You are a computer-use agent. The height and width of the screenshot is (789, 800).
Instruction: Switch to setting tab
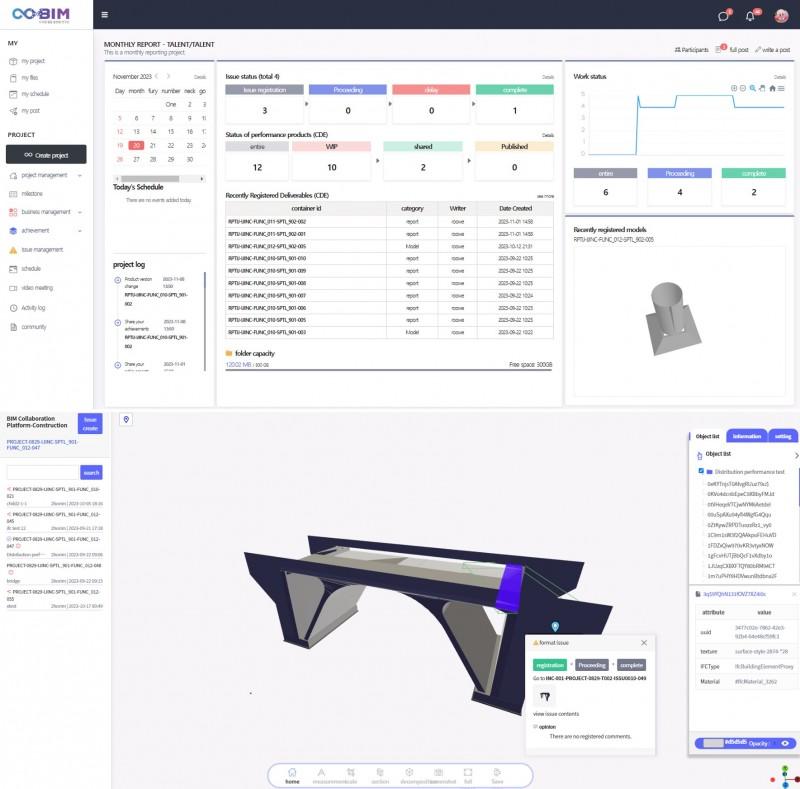coord(783,436)
